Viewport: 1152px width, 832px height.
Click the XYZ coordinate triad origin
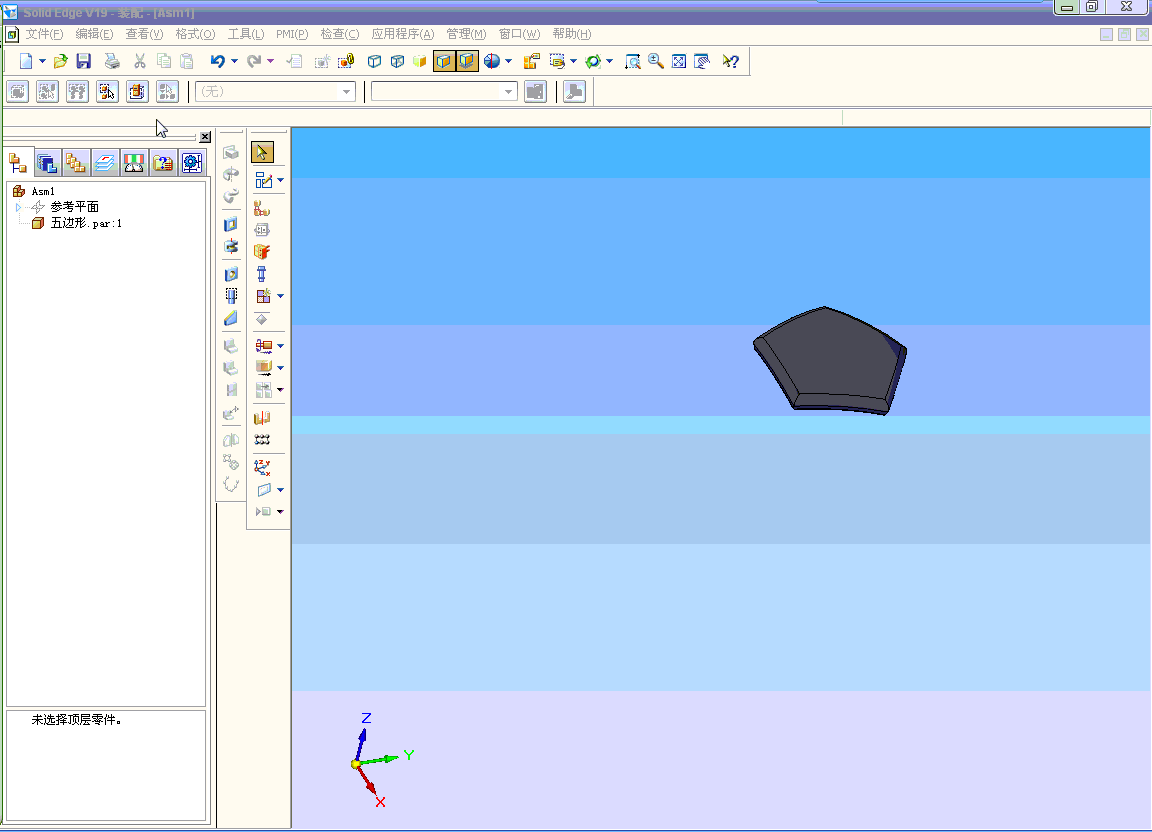(356, 764)
